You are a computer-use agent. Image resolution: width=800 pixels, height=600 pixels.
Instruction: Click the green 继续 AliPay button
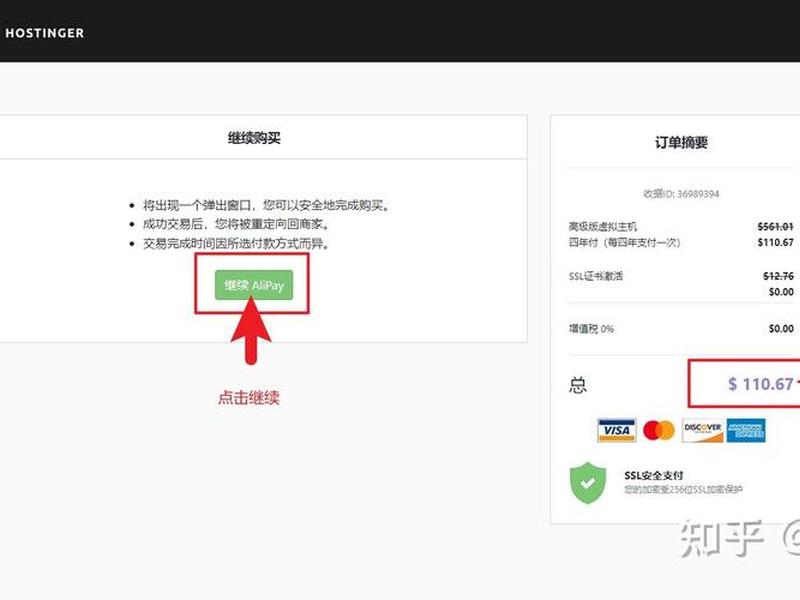[254, 285]
